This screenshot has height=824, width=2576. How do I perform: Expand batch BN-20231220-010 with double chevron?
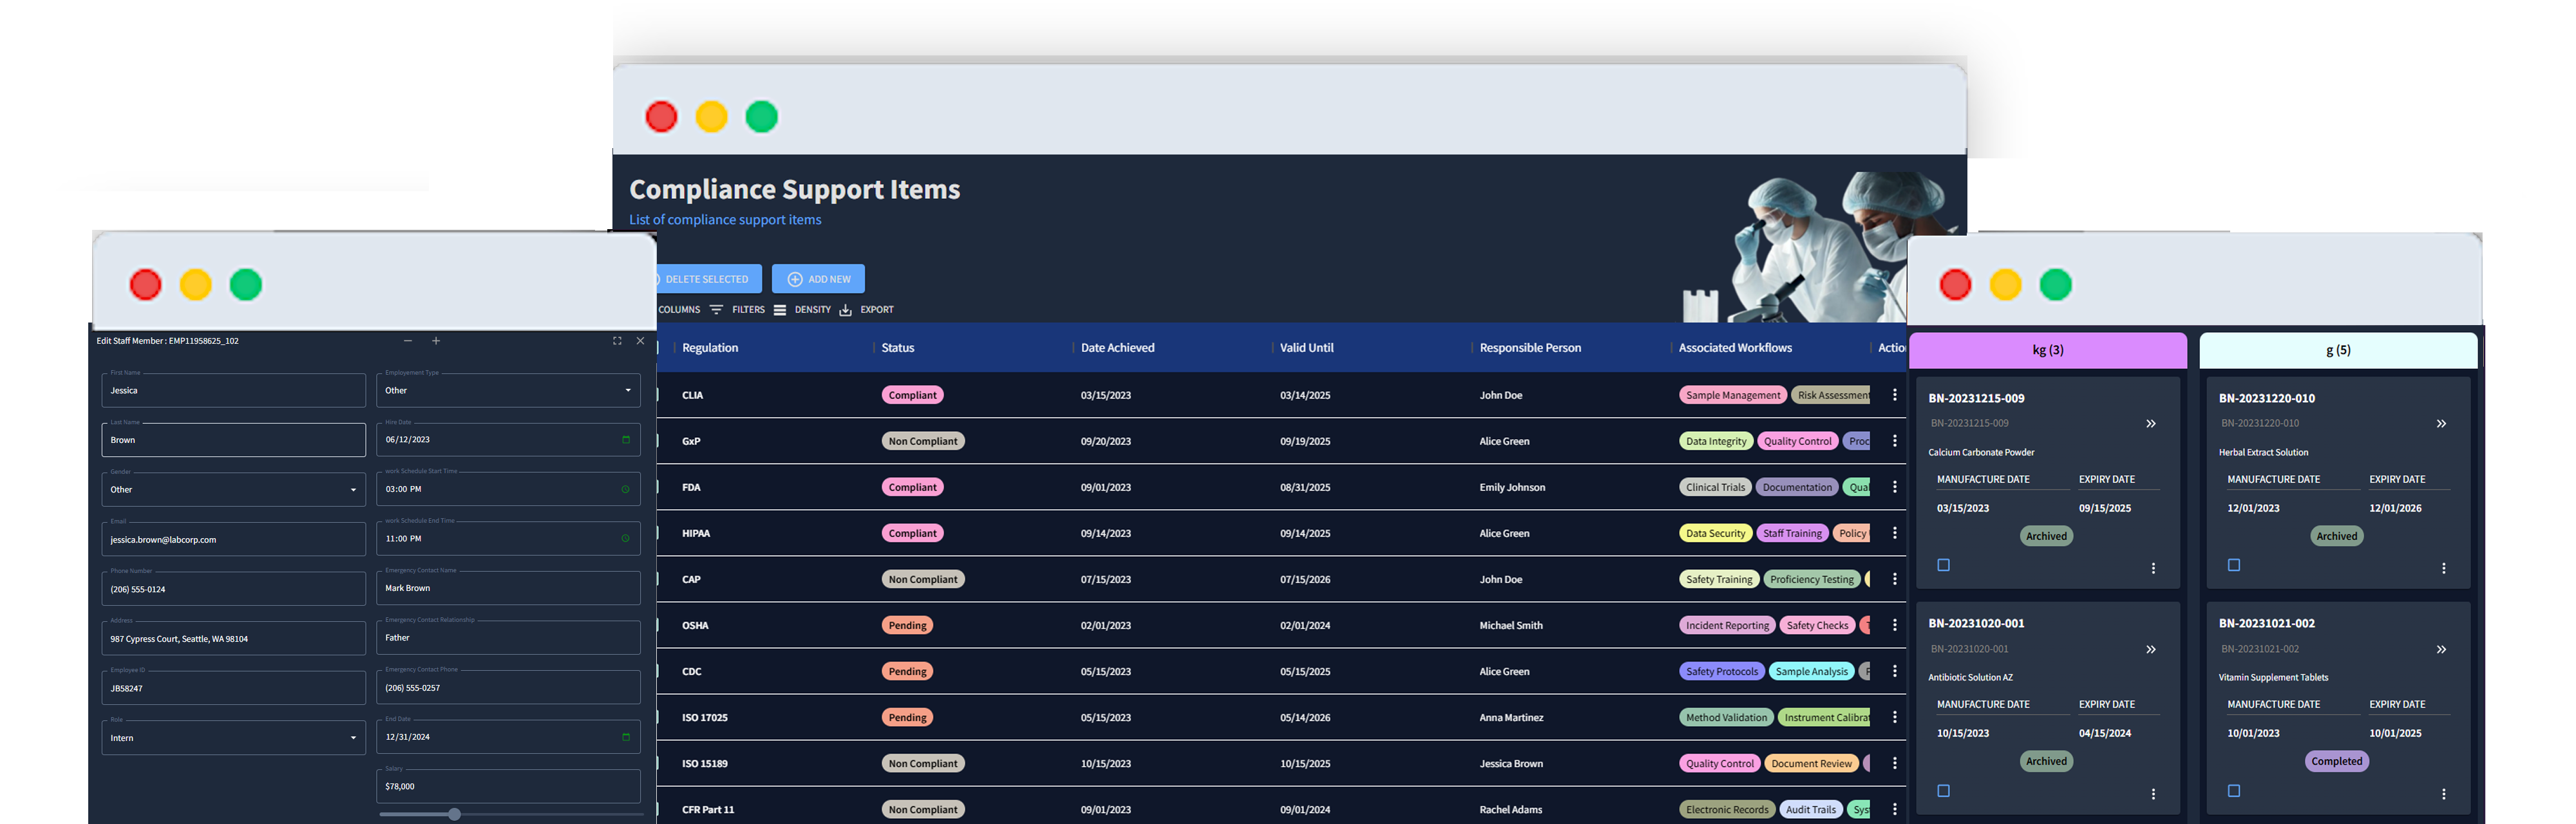click(x=2441, y=424)
